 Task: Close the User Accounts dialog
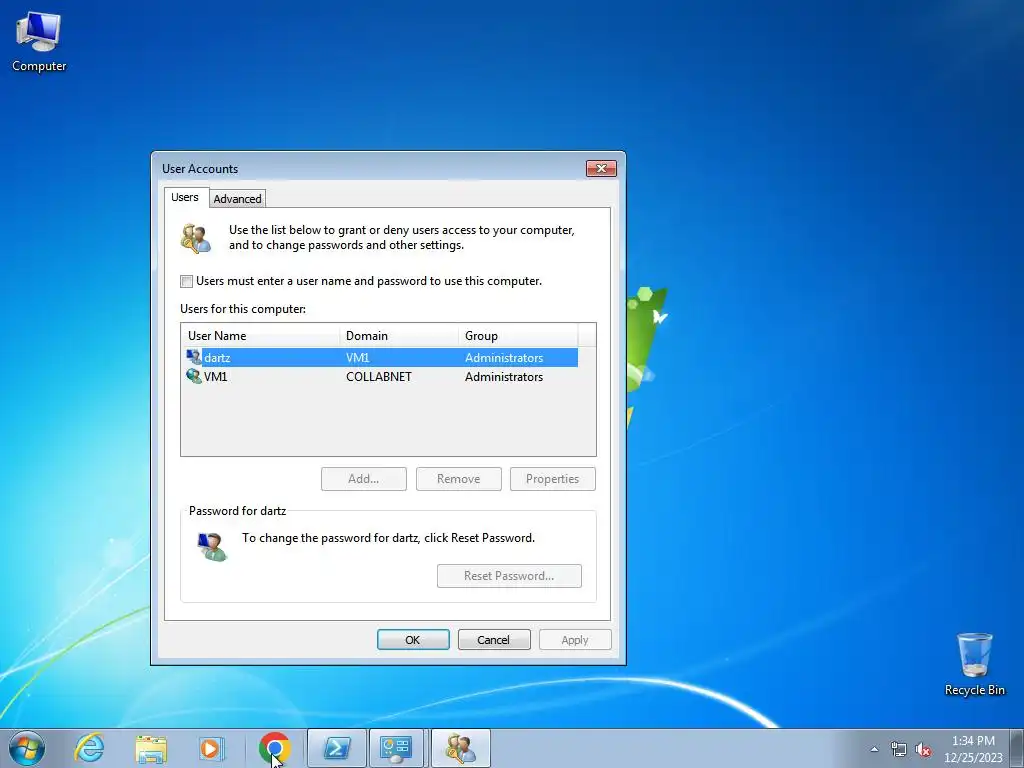(601, 168)
